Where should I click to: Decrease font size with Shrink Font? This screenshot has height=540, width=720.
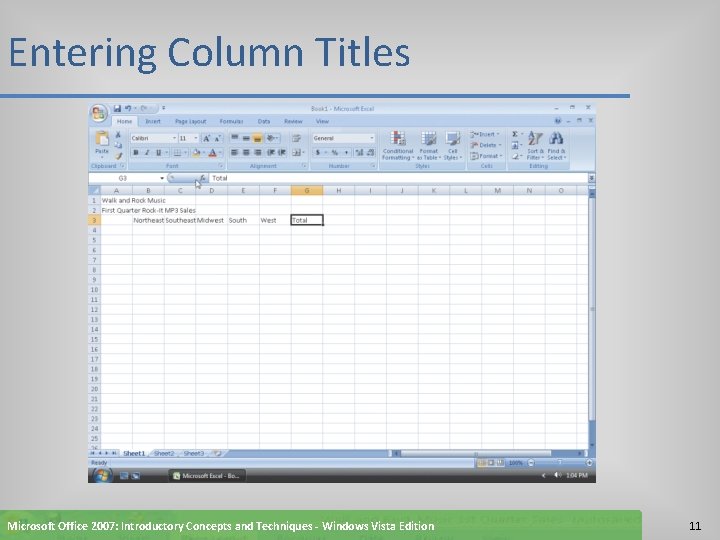coord(218,138)
